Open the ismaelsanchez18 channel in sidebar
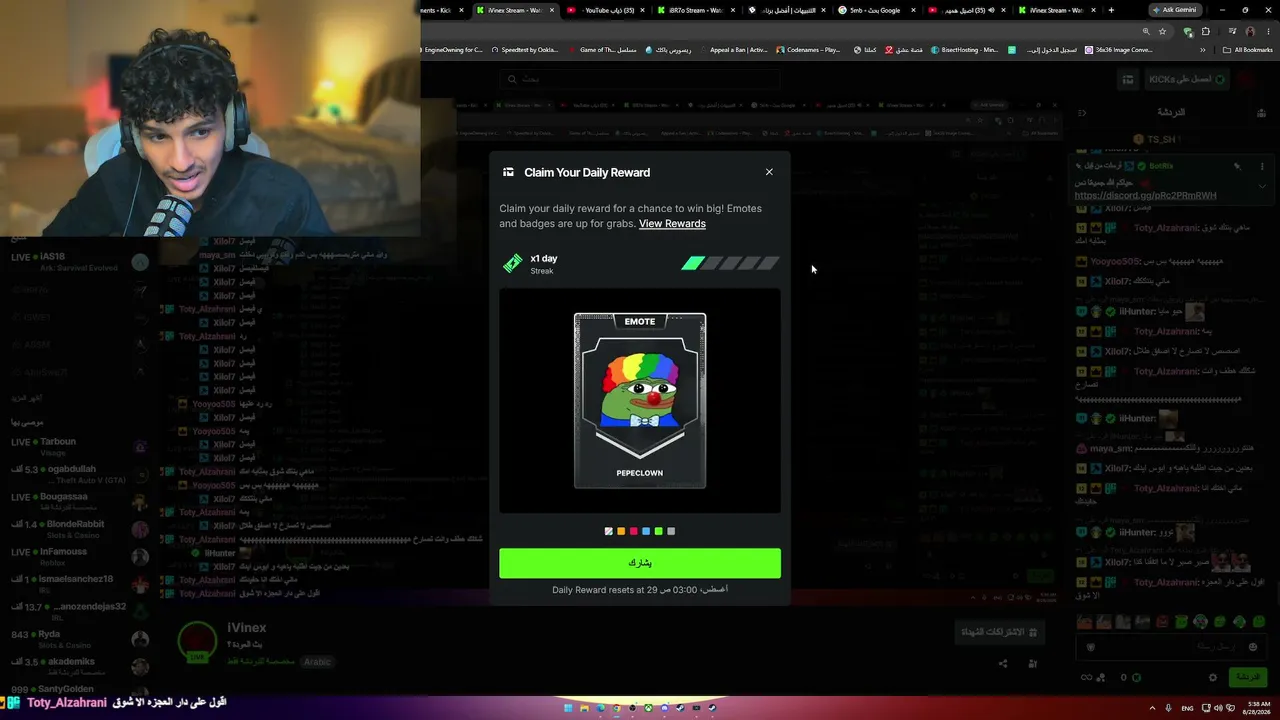This screenshot has height=720, width=1280. pos(80,584)
